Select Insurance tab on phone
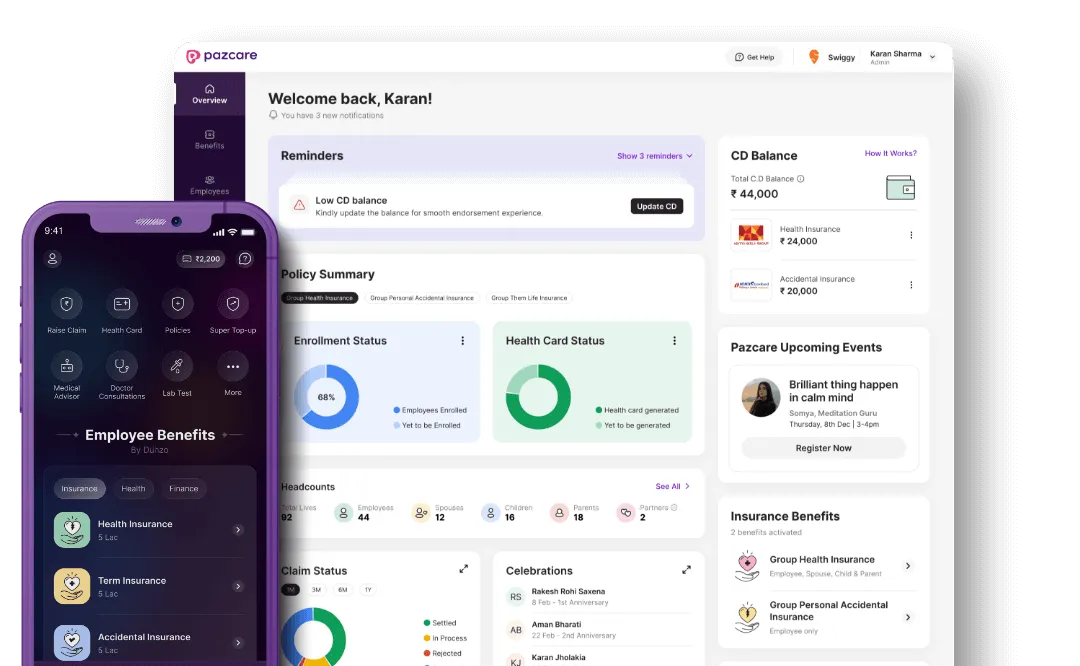This screenshot has width=1080, height=666. click(79, 488)
